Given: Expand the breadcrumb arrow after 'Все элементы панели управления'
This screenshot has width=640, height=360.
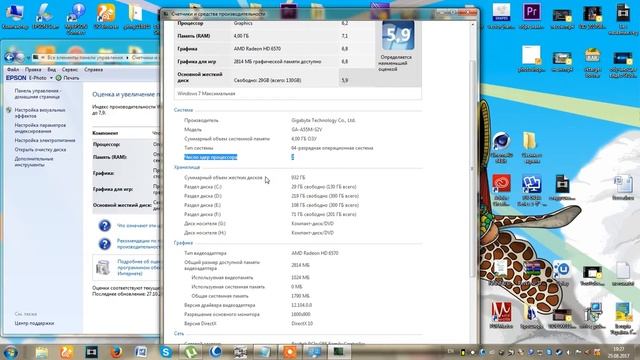Looking at the screenshot, I should pos(127,58).
